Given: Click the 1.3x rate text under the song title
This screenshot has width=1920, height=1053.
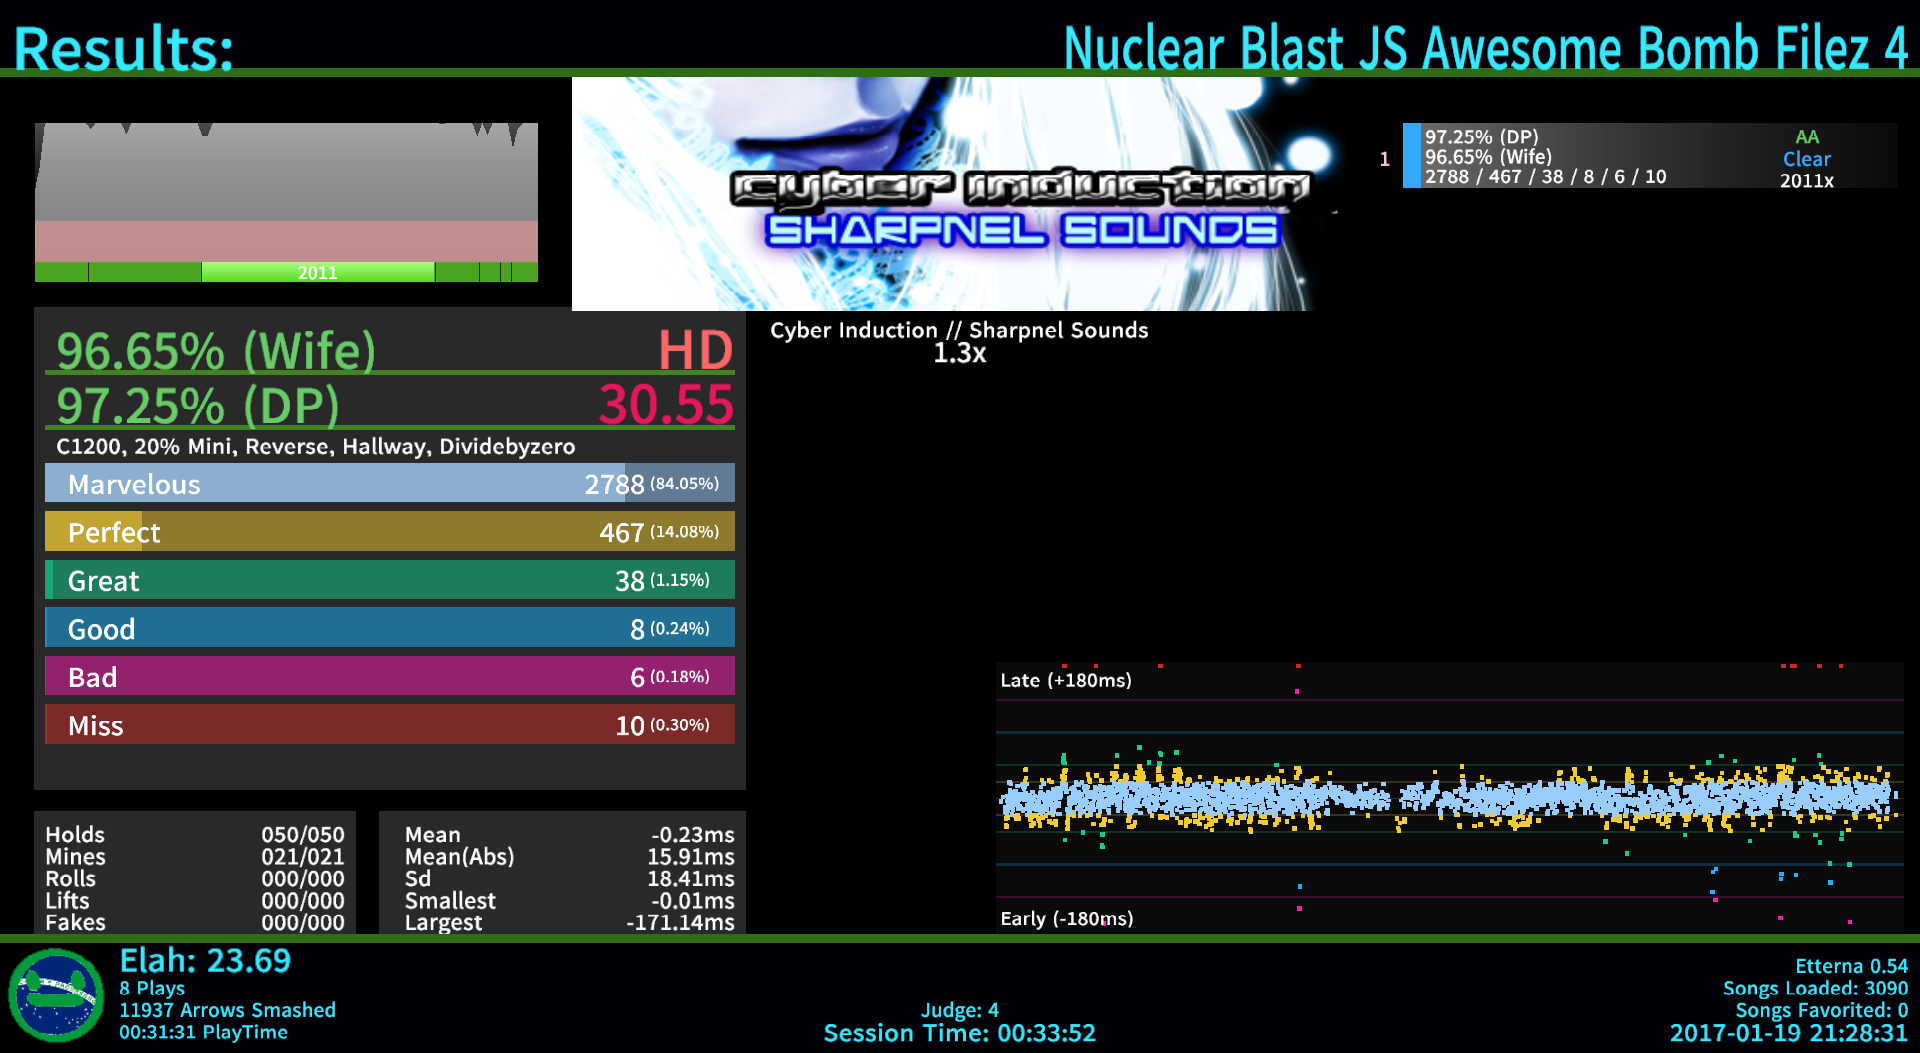Looking at the screenshot, I should click(x=959, y=353).
